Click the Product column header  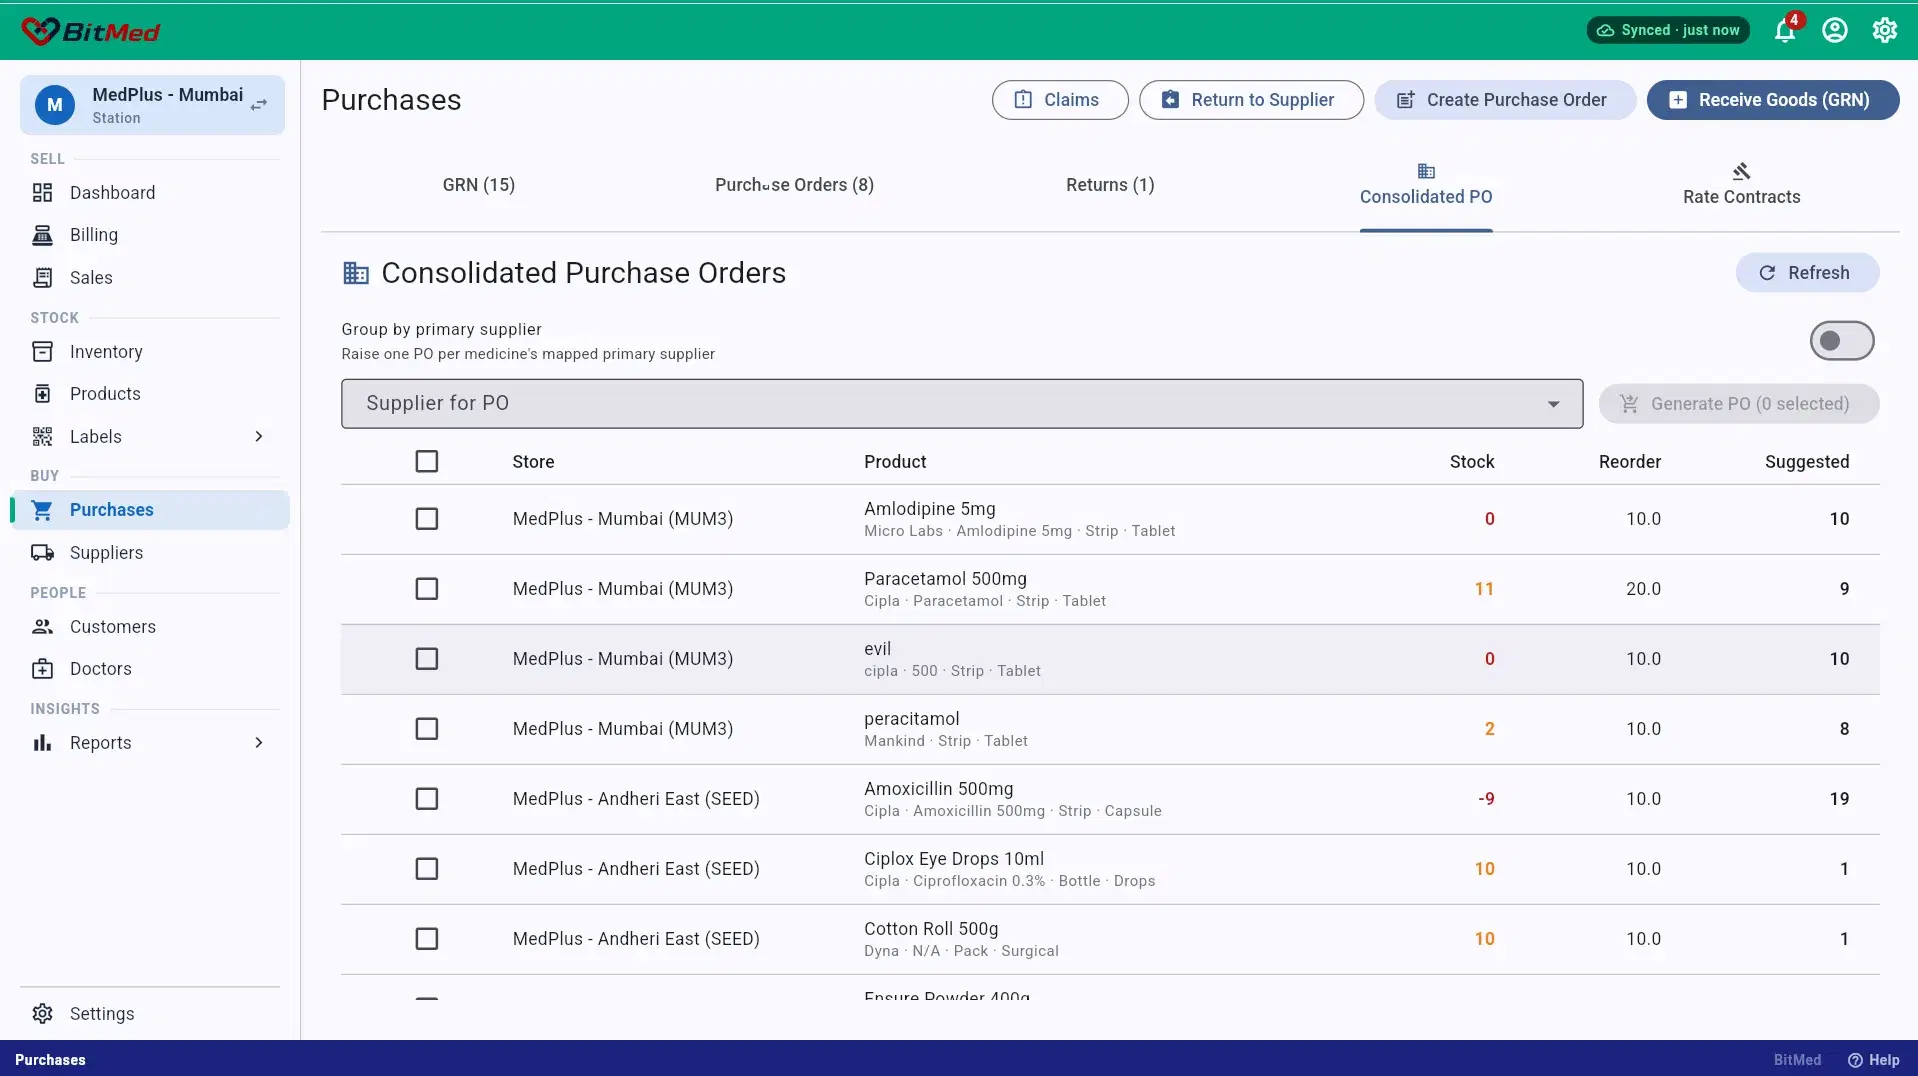point(895,462)
